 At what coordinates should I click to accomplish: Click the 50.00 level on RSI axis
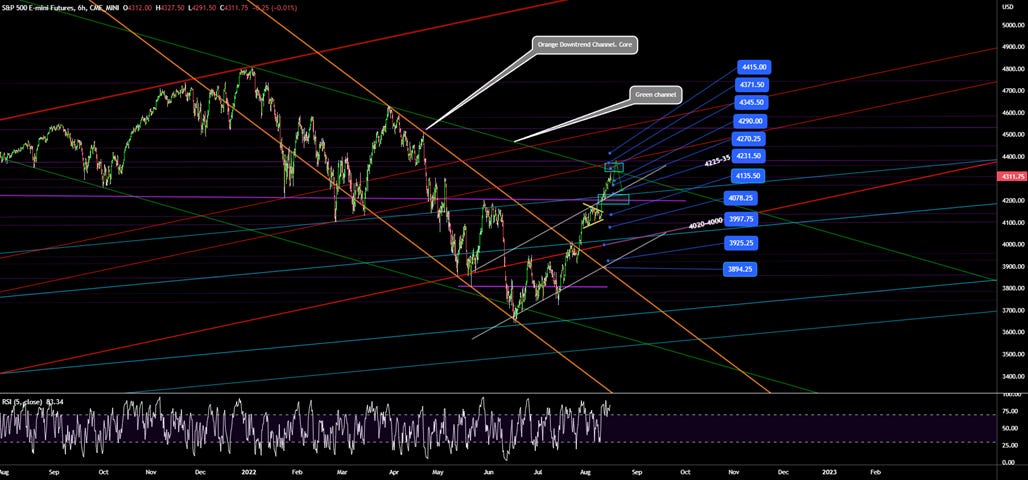click(1010, 428)
